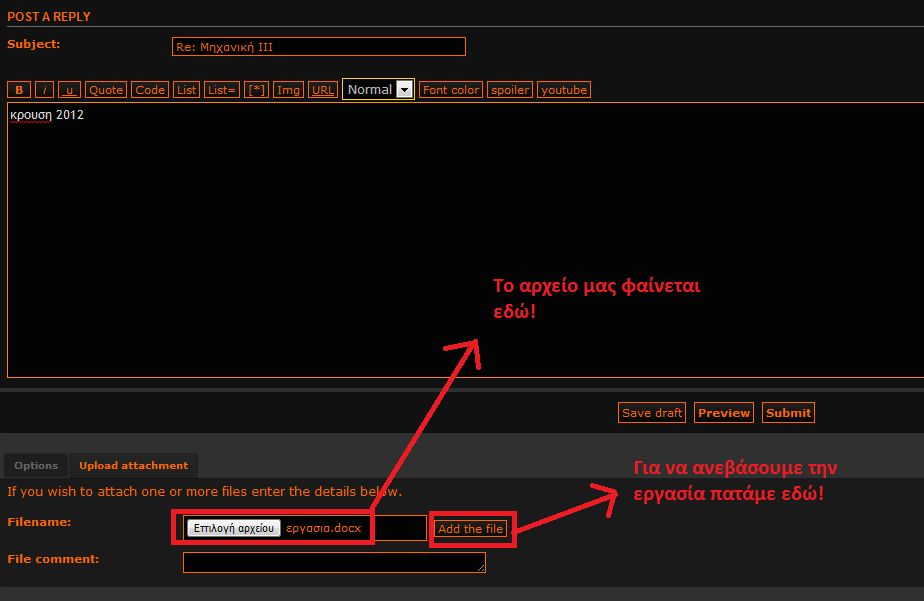Insert list item [*] tag
Screen dimensions: 924x601
256,90
